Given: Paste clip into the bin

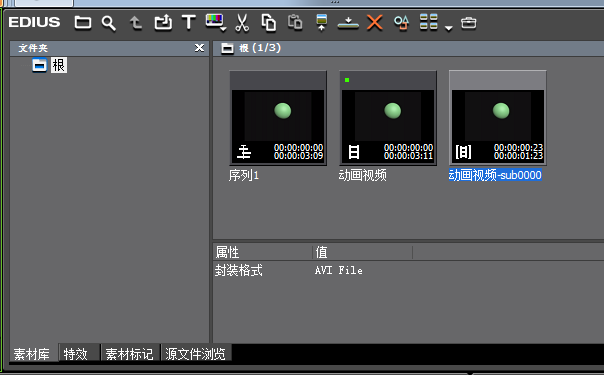Looking at the screenshot, I should (x=295, y=22).
